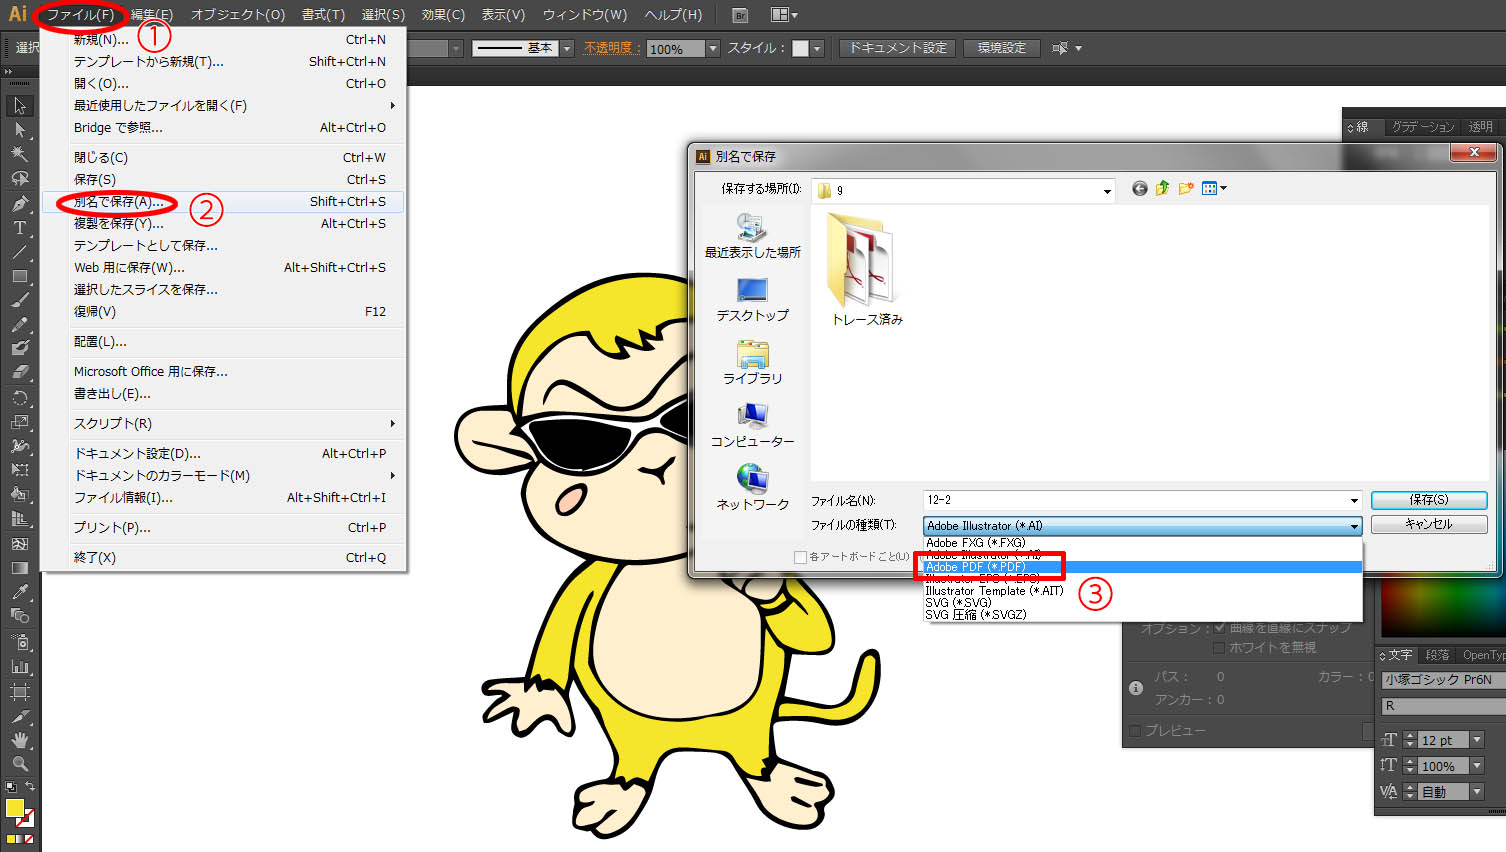Activate the Magic Wand tool
This screenshot has height=852, width=1506.
pos(20,154)
